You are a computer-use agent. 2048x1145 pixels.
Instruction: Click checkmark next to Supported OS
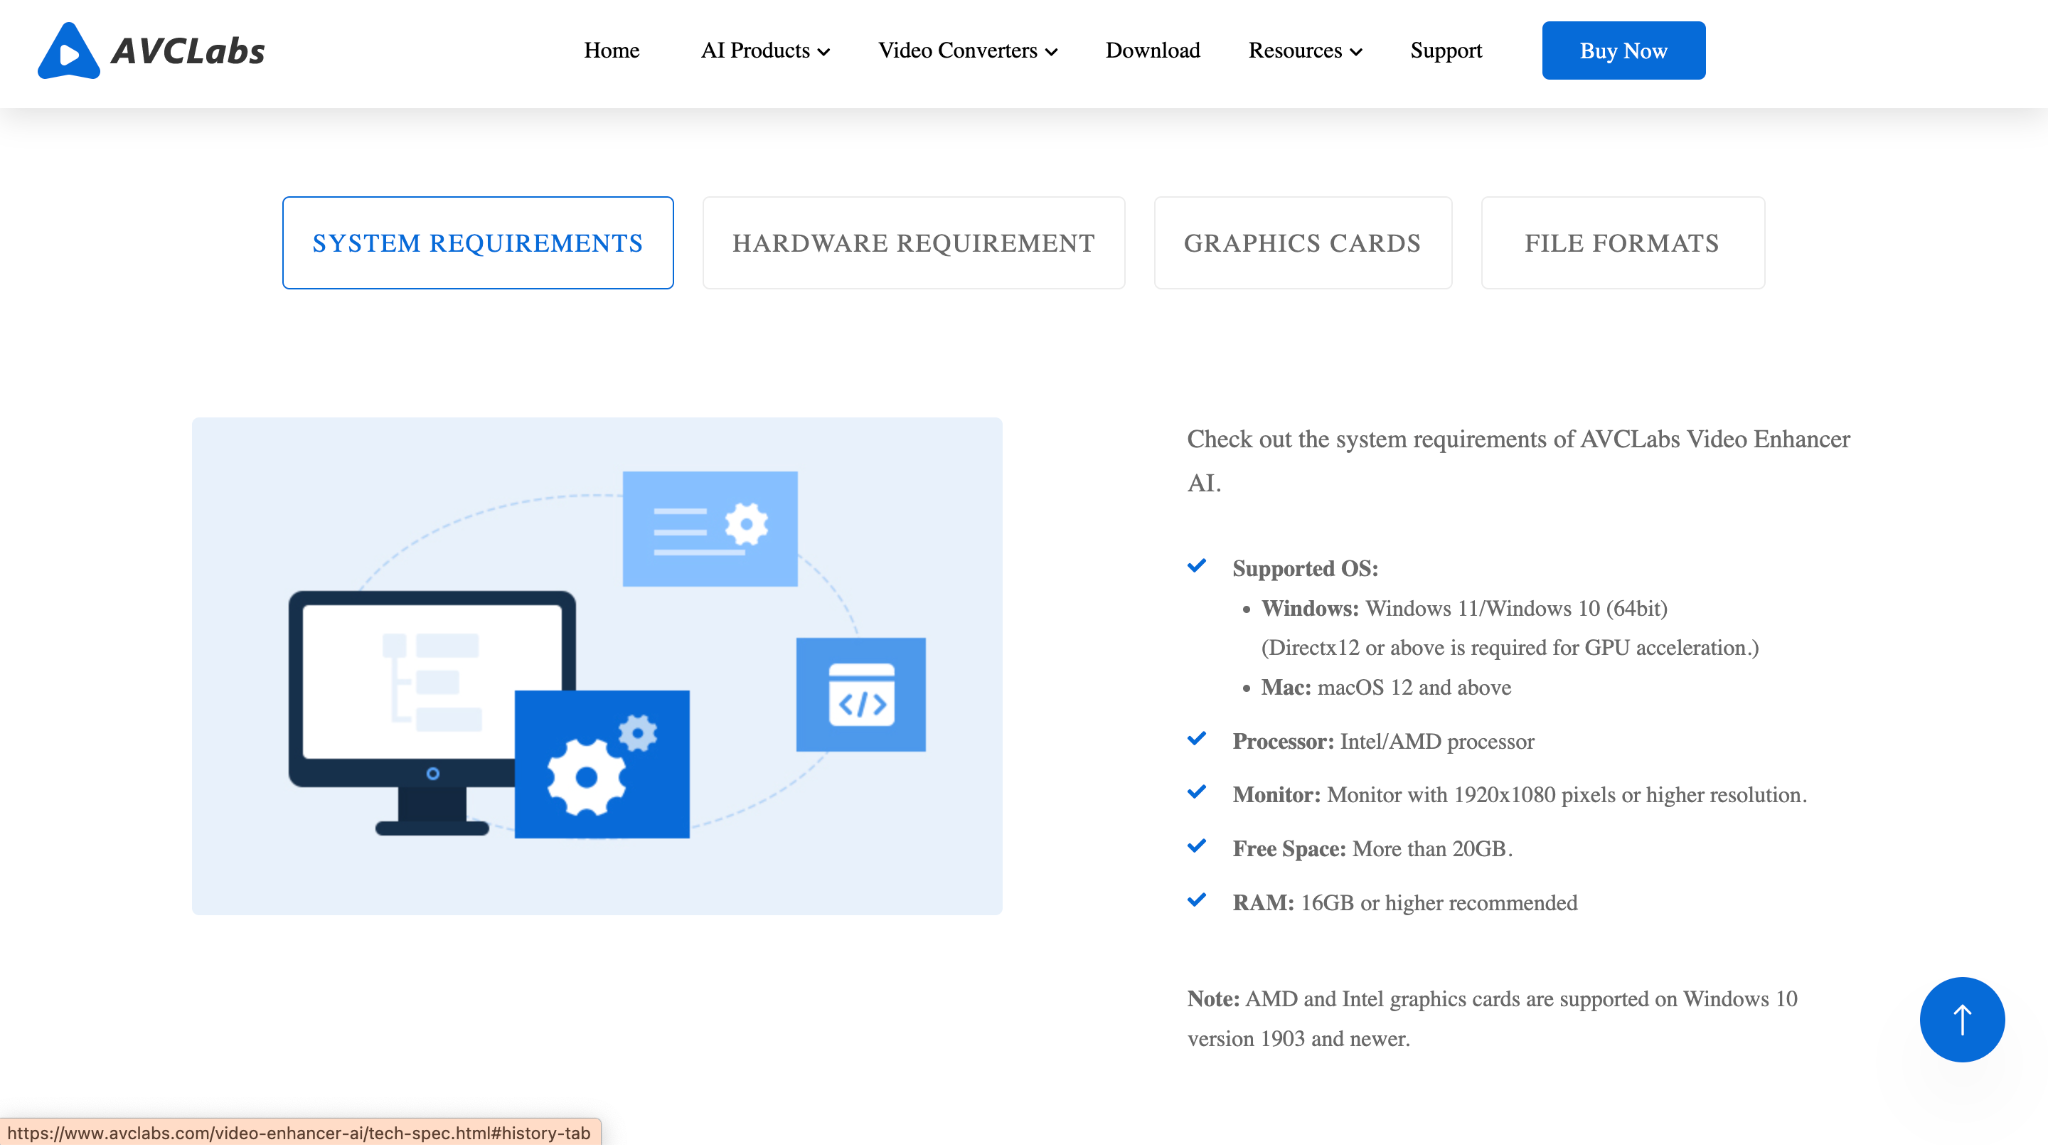(1197, 566)
